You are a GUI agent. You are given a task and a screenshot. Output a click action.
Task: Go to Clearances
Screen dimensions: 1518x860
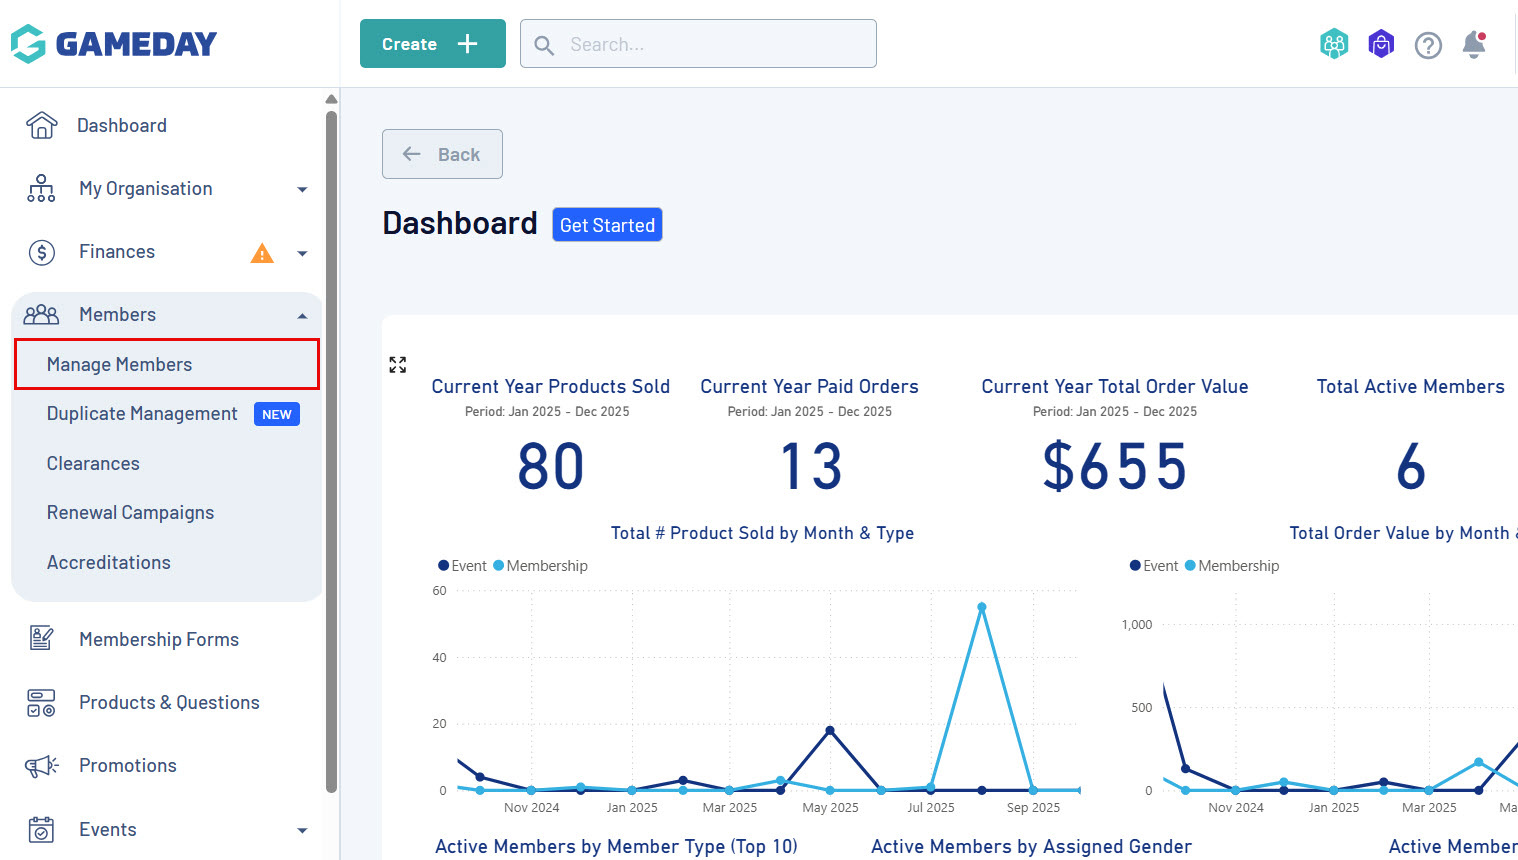[x=93, y=464]
